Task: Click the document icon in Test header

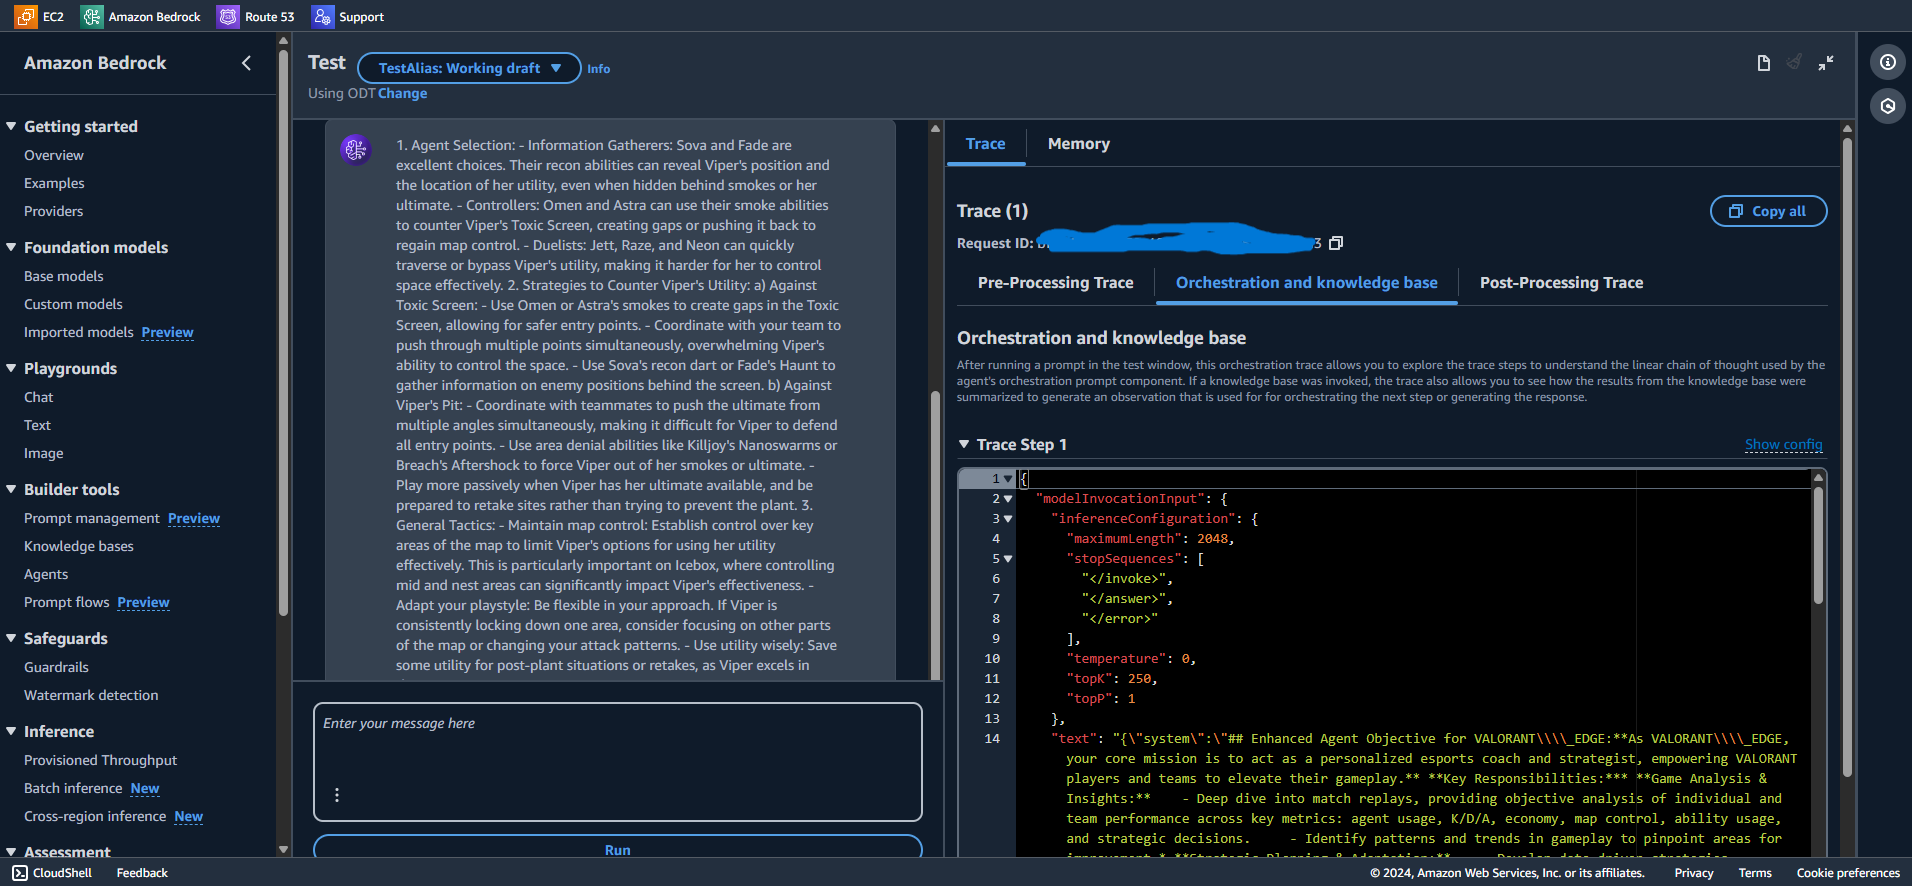Action: coord(1763,63)
